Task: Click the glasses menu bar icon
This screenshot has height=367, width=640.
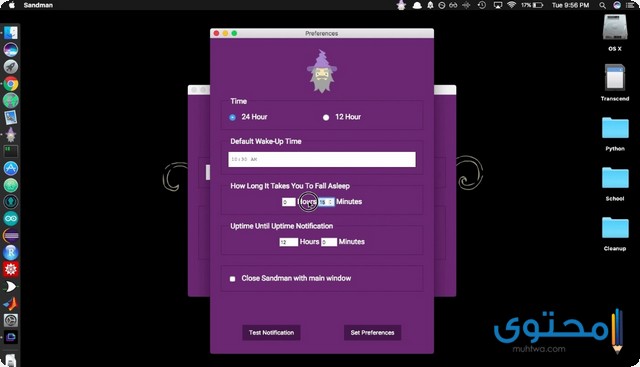Action: pyautogui.click(x=453, y=5)
